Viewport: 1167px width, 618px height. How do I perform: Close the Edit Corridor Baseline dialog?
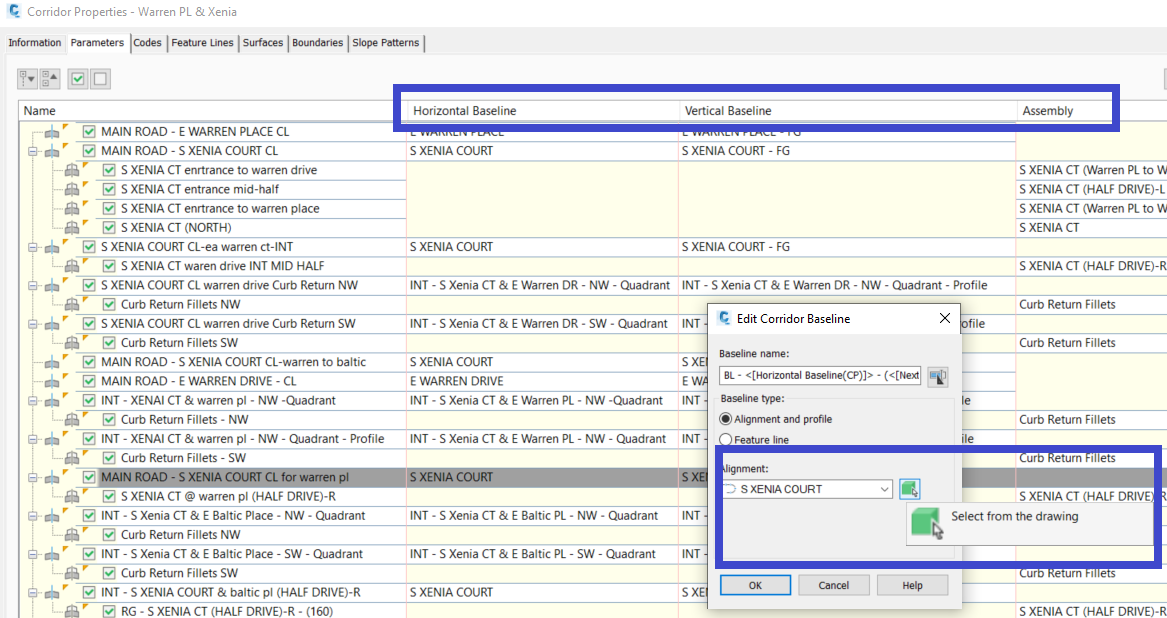pos(944,318)
